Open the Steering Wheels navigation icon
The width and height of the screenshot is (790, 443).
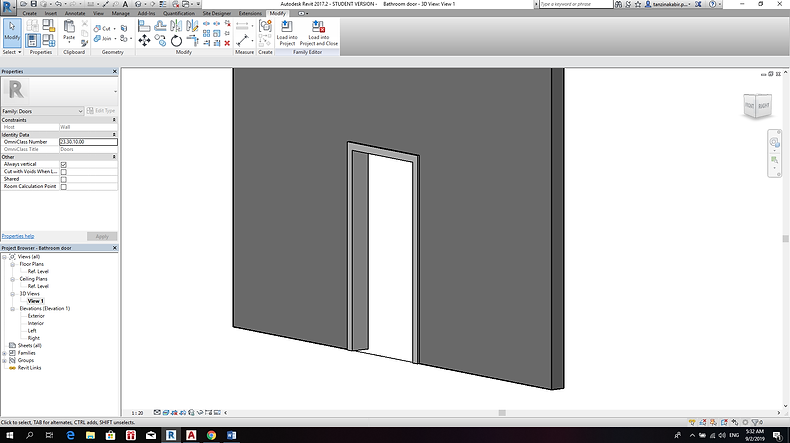pos(774,143)
